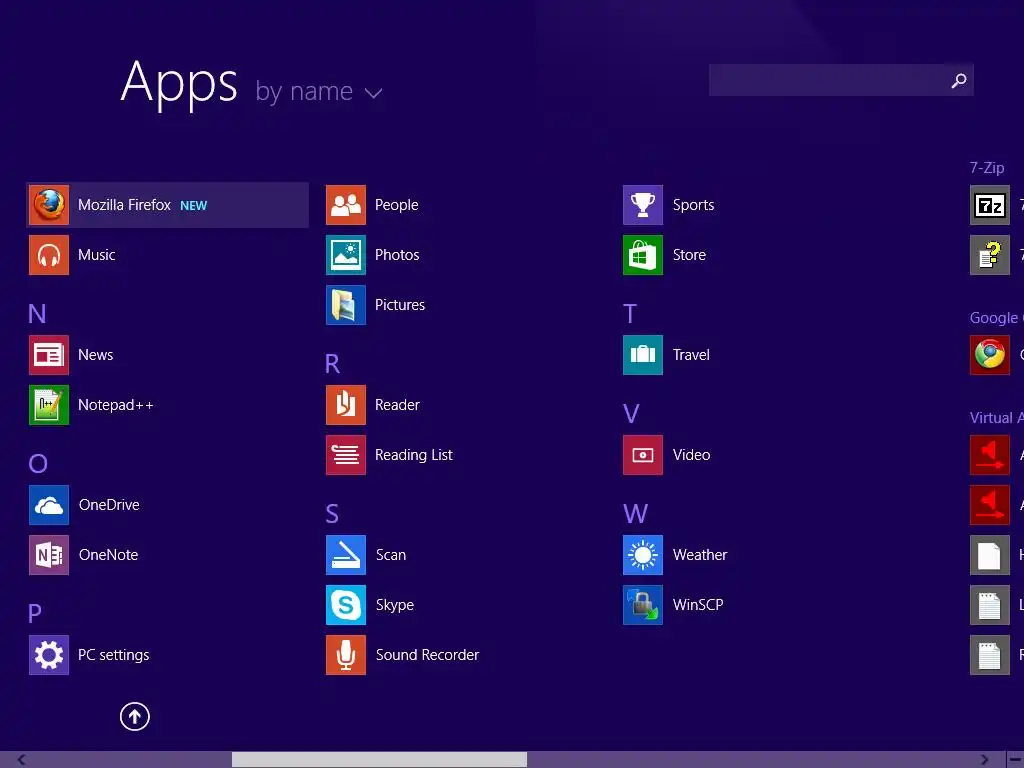
Task: Click the 'Reading List' label text
Action: 413,455
